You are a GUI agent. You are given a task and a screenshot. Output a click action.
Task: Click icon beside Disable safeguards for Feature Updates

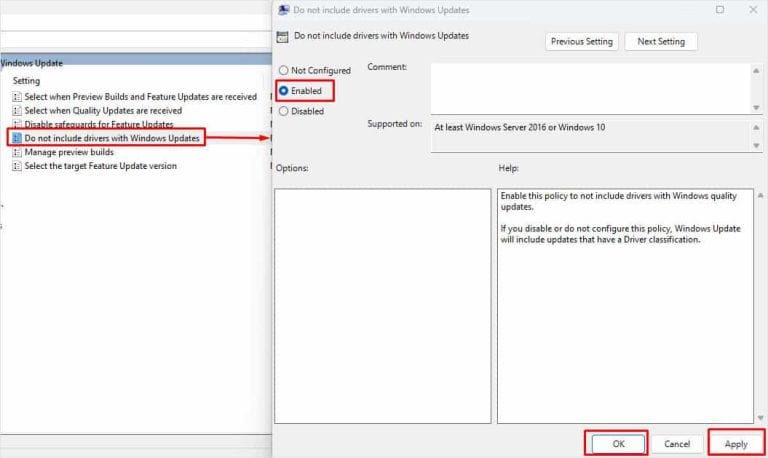17,124
